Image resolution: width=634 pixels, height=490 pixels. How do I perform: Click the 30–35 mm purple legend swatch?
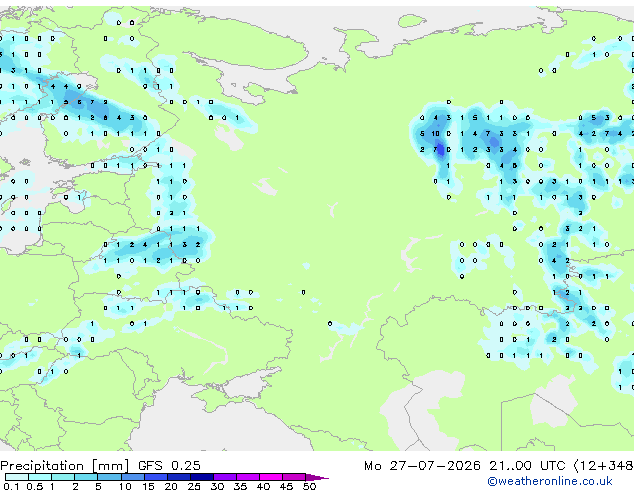(224, 477)
